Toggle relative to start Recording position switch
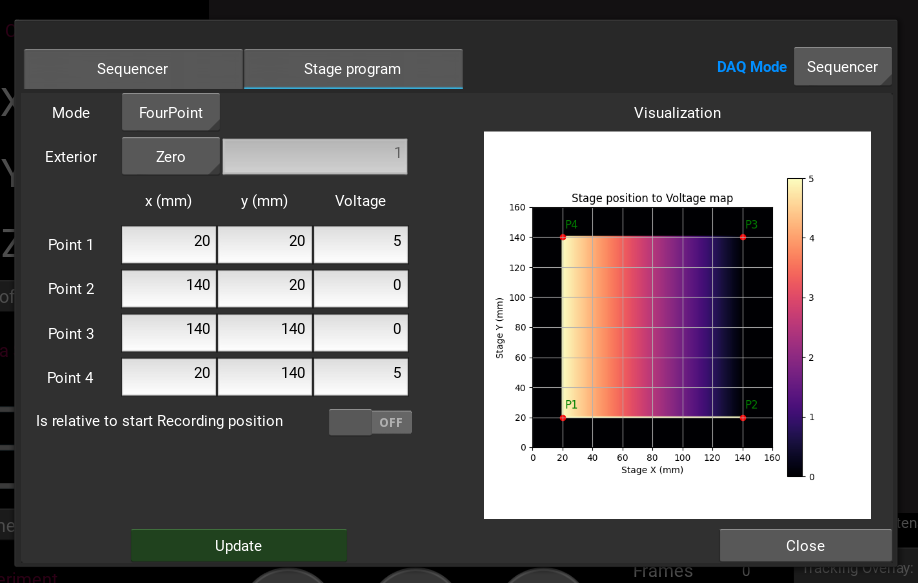 tap(370, 422)
